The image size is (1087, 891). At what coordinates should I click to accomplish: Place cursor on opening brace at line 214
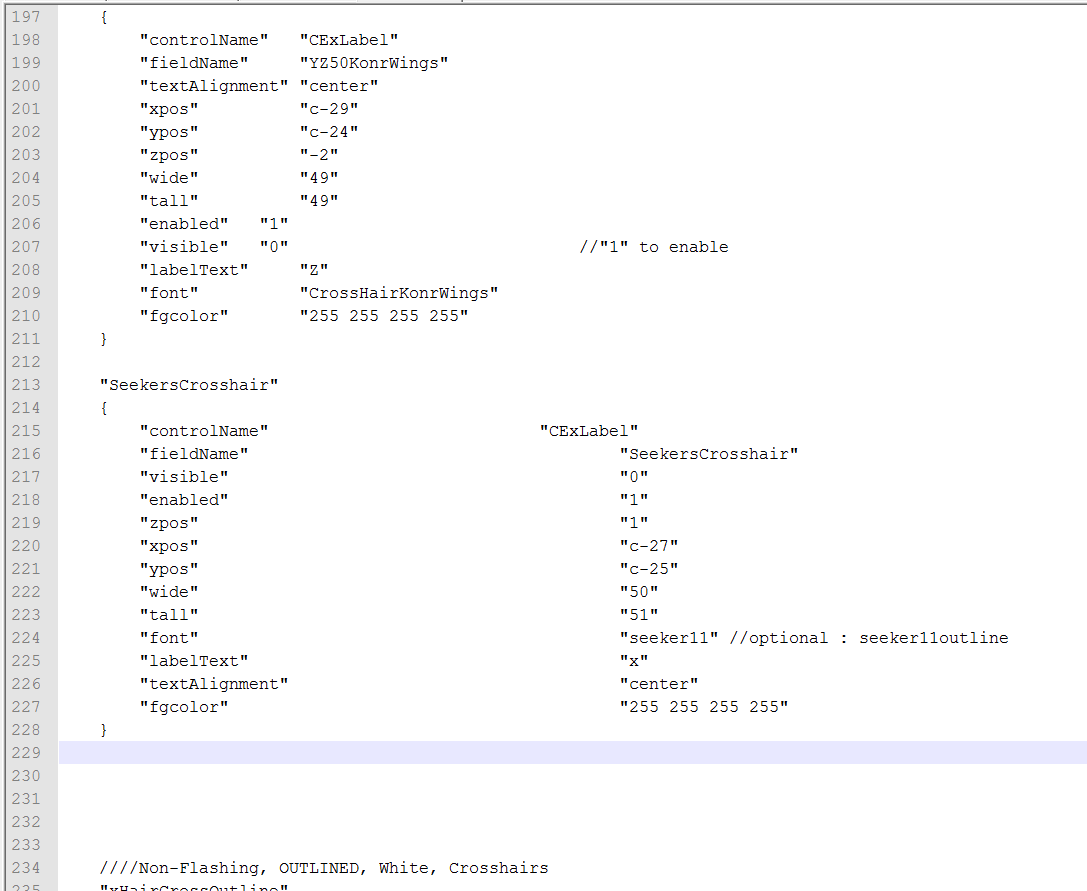(x=104, y=408)
